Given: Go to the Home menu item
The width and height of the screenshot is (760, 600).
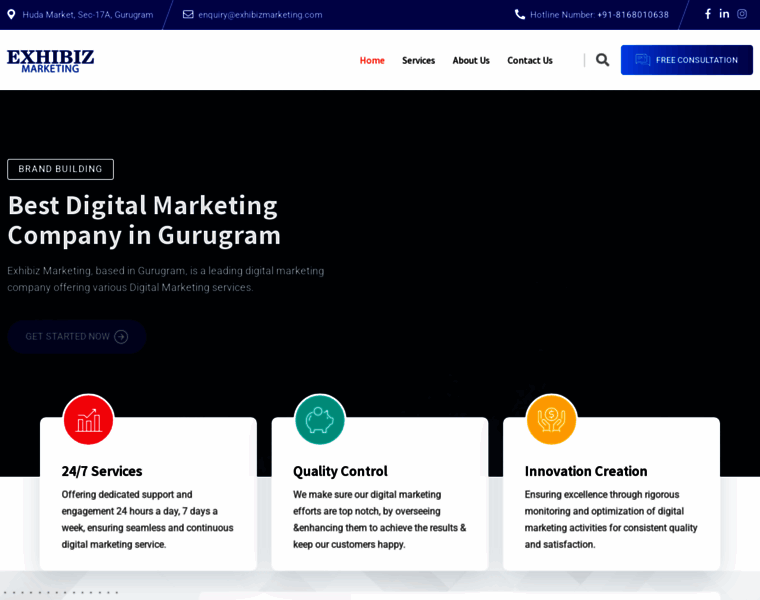Looking at the screenshot, I should (372, 61).
